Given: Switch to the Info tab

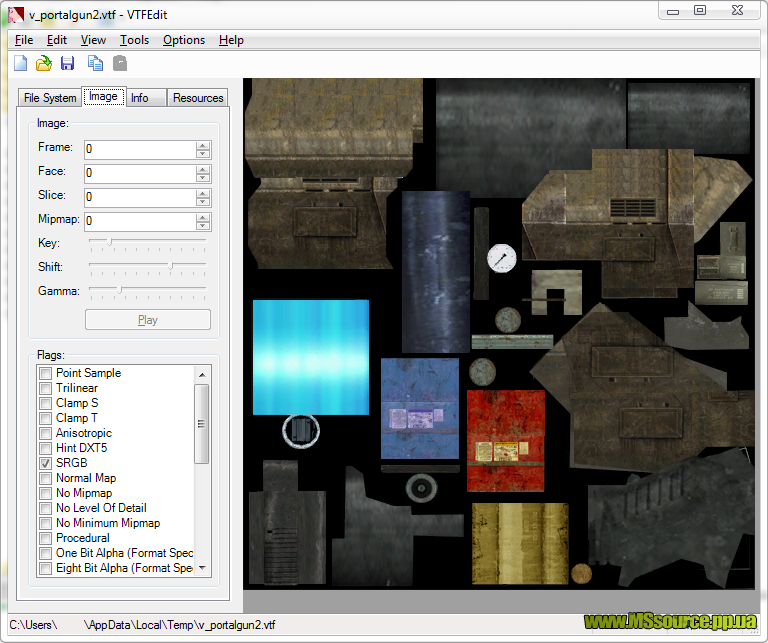Looking at the screenshot, I should [x=146, y=98].
